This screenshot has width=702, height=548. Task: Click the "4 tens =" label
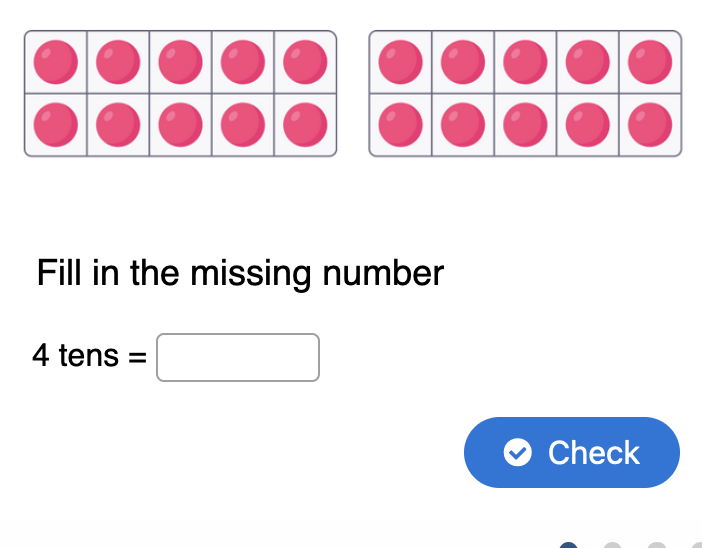(x=89, y=355)
